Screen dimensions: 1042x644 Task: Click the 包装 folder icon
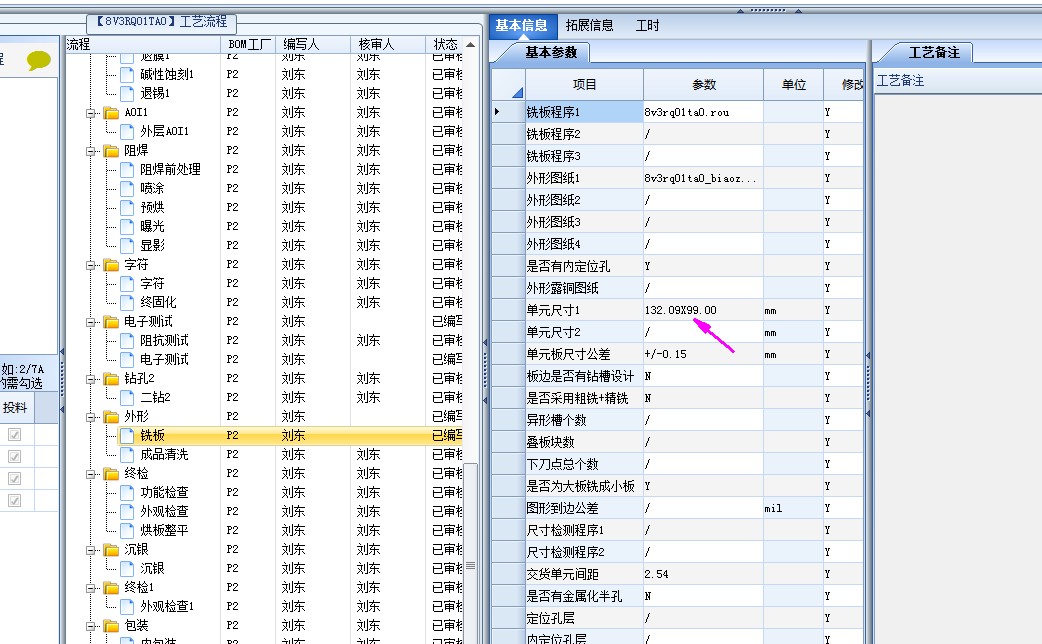click(x=111, y=625)
